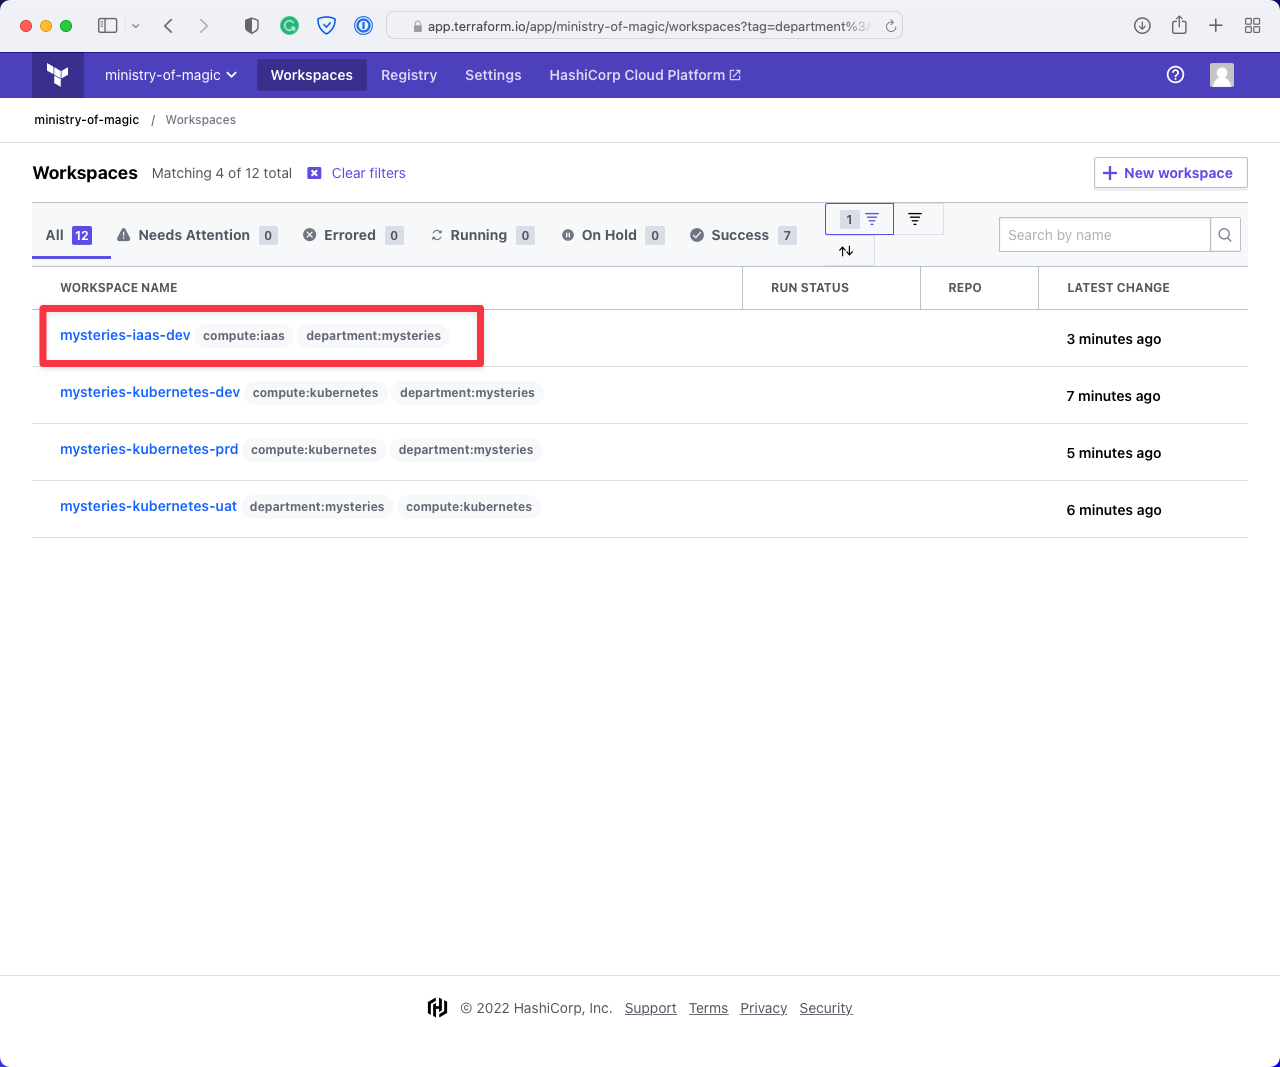1280x1067 pixels.
Task: Click '7 minutes ago' latest change cell
Action: click(1113, 396)
